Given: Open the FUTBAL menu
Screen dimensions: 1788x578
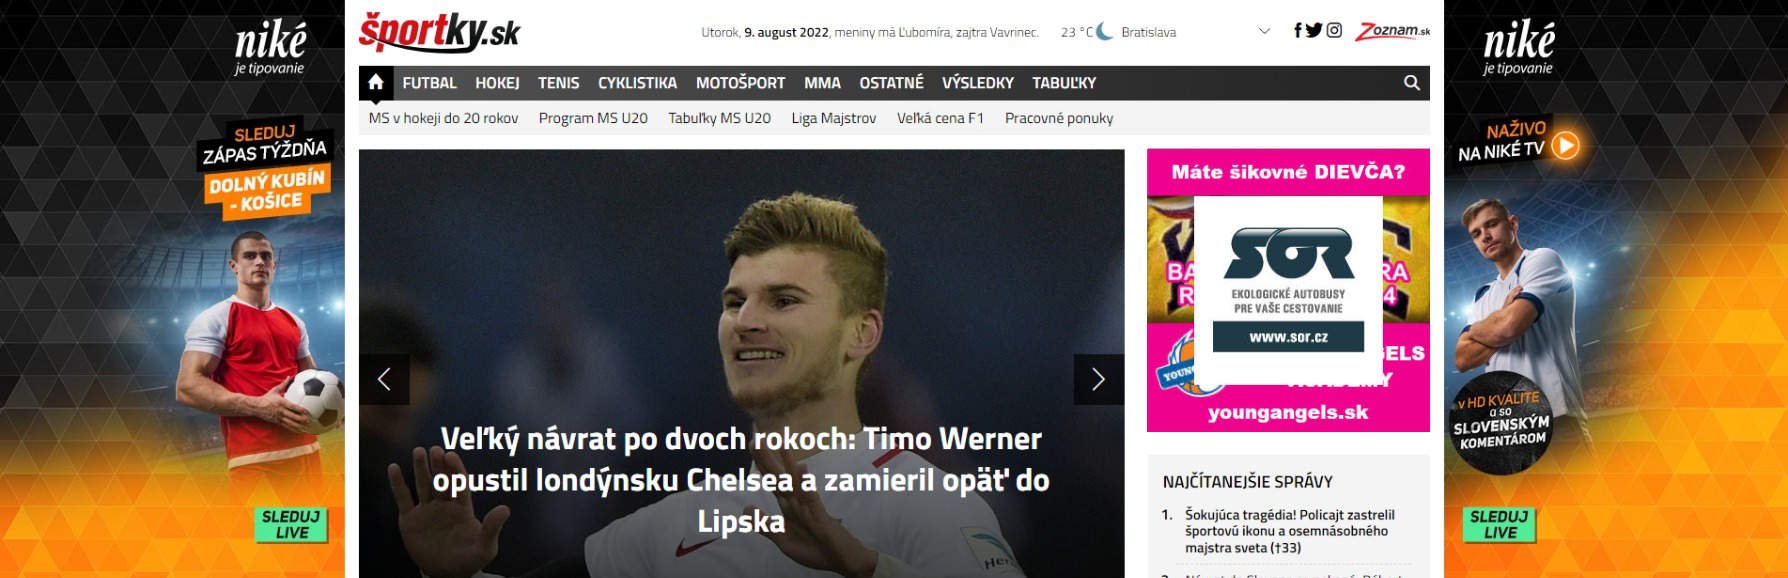Looking at the screenshot, I should [429, 83].
